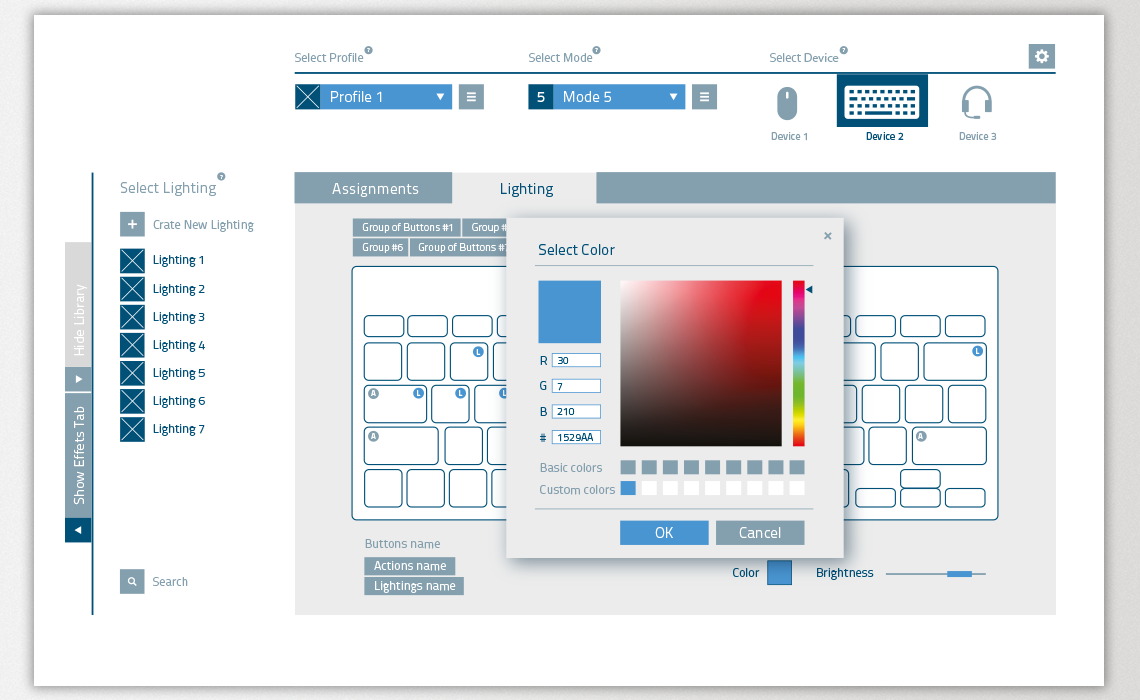1140x700 pixels.
Task: Cancel the color selection dialog
Action: (x=760, y=532)
